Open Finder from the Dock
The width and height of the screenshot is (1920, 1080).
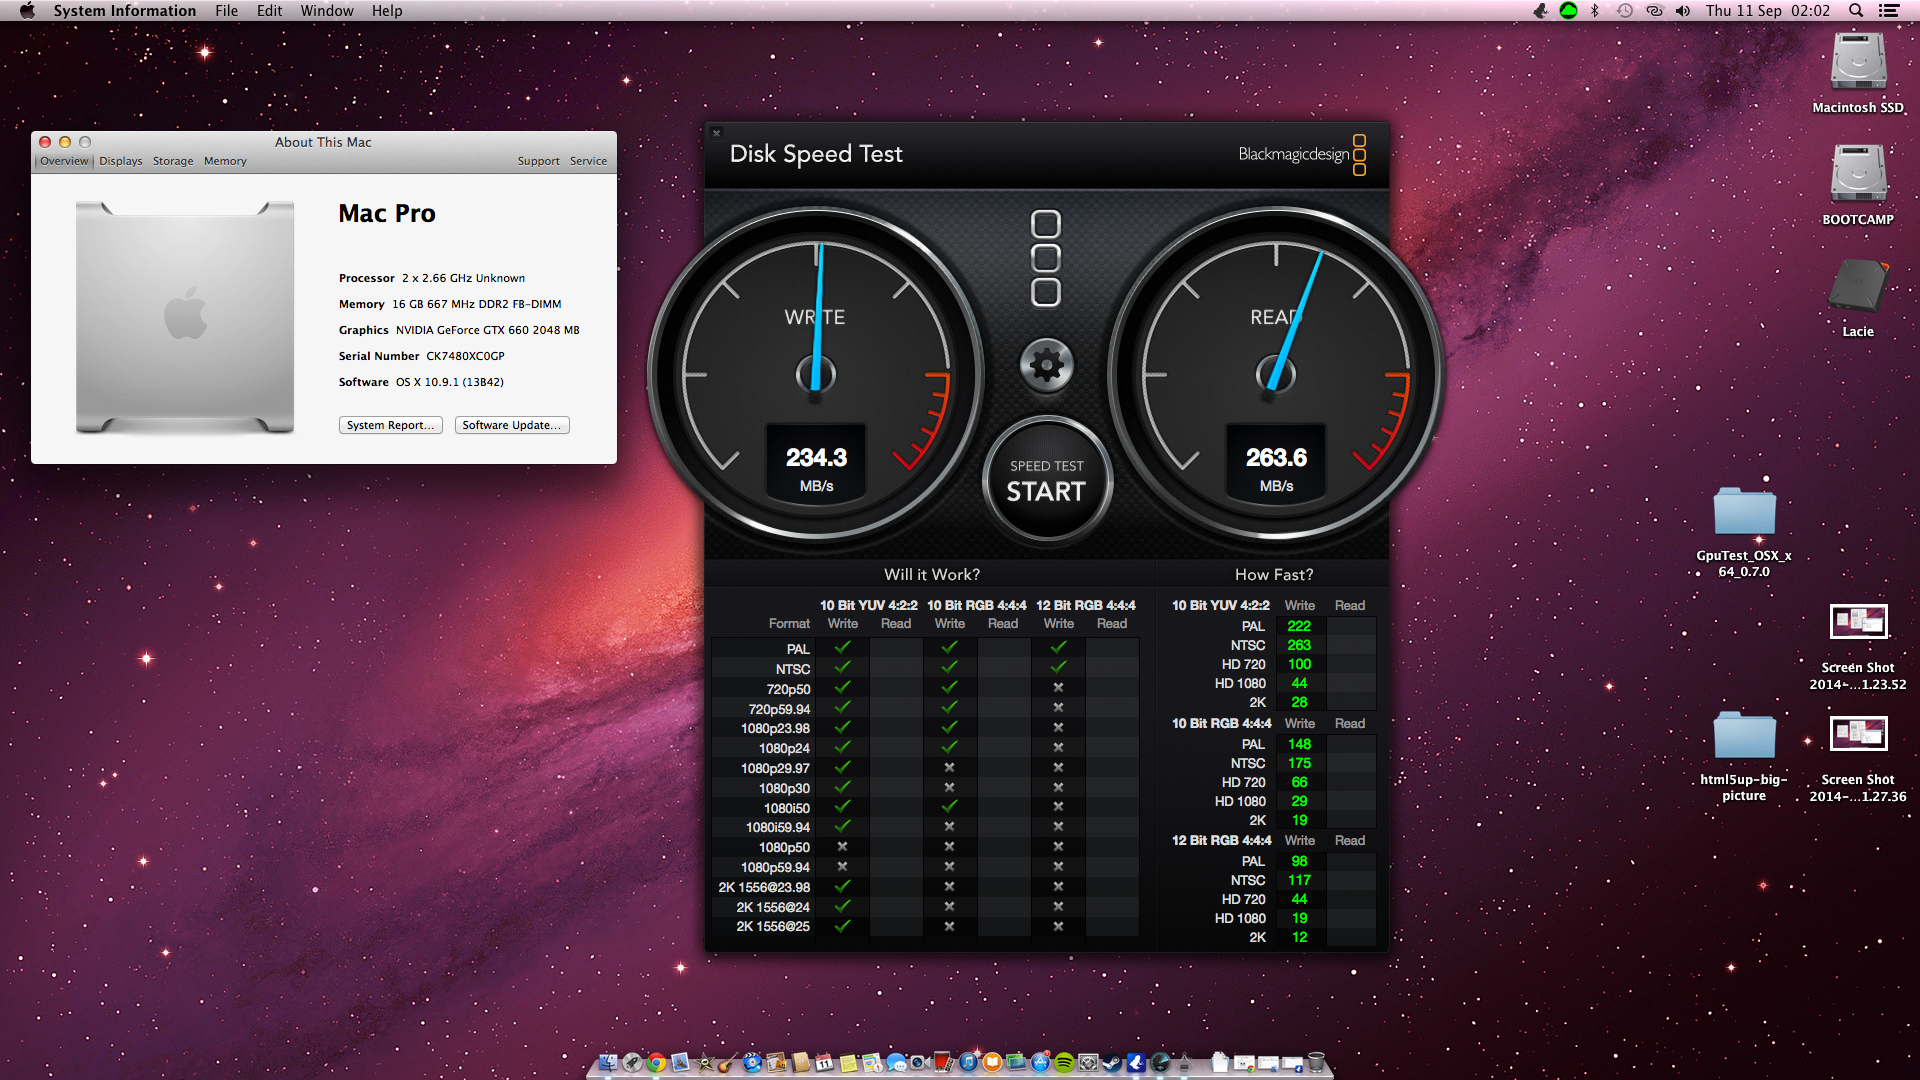pyautogui.click(x=608, y=1062)
